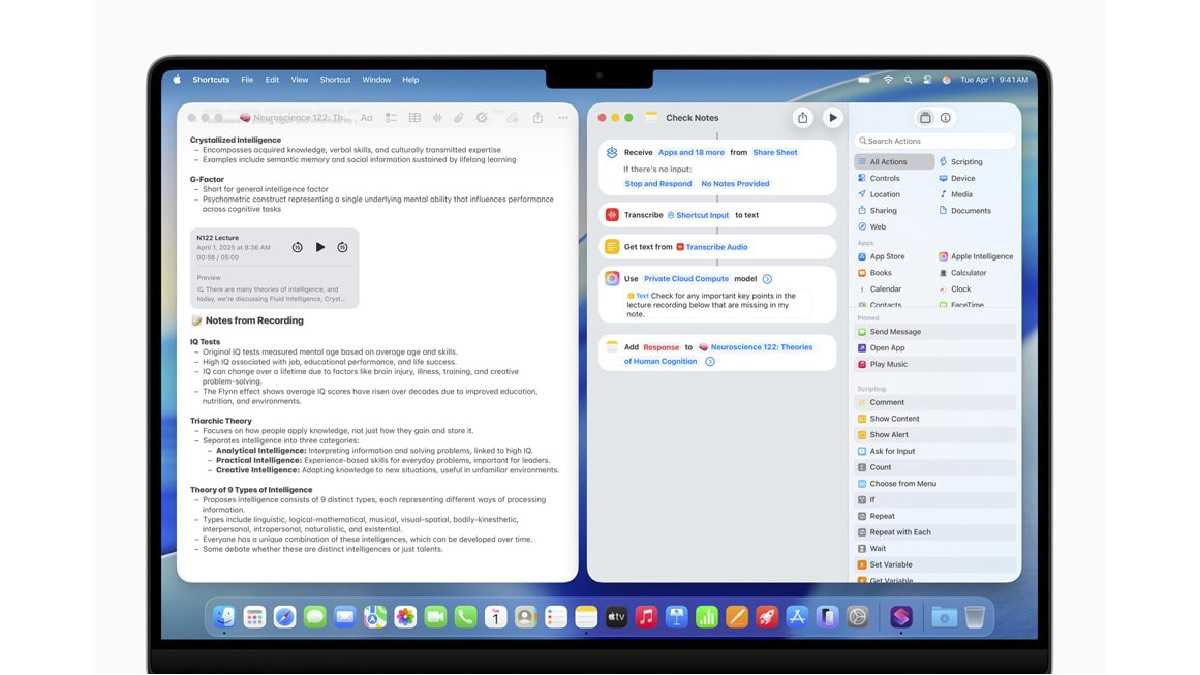This screenshot has height=675, width=1200.
Task: Click the Search Actions field
Action: [935, 141]
